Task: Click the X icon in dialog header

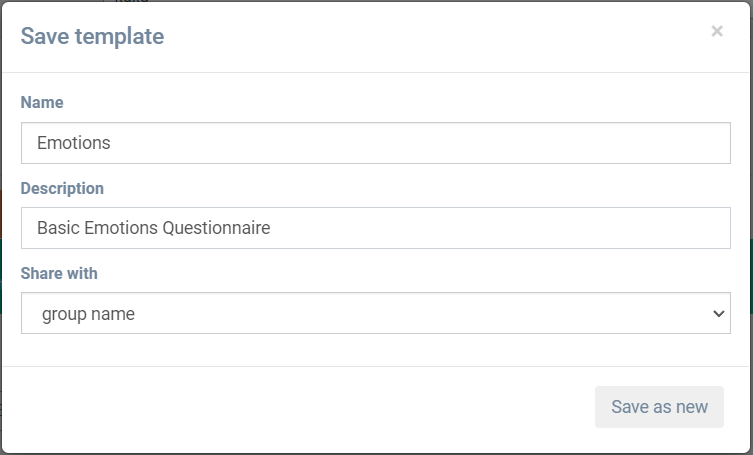Action: (x=717, y=32)
